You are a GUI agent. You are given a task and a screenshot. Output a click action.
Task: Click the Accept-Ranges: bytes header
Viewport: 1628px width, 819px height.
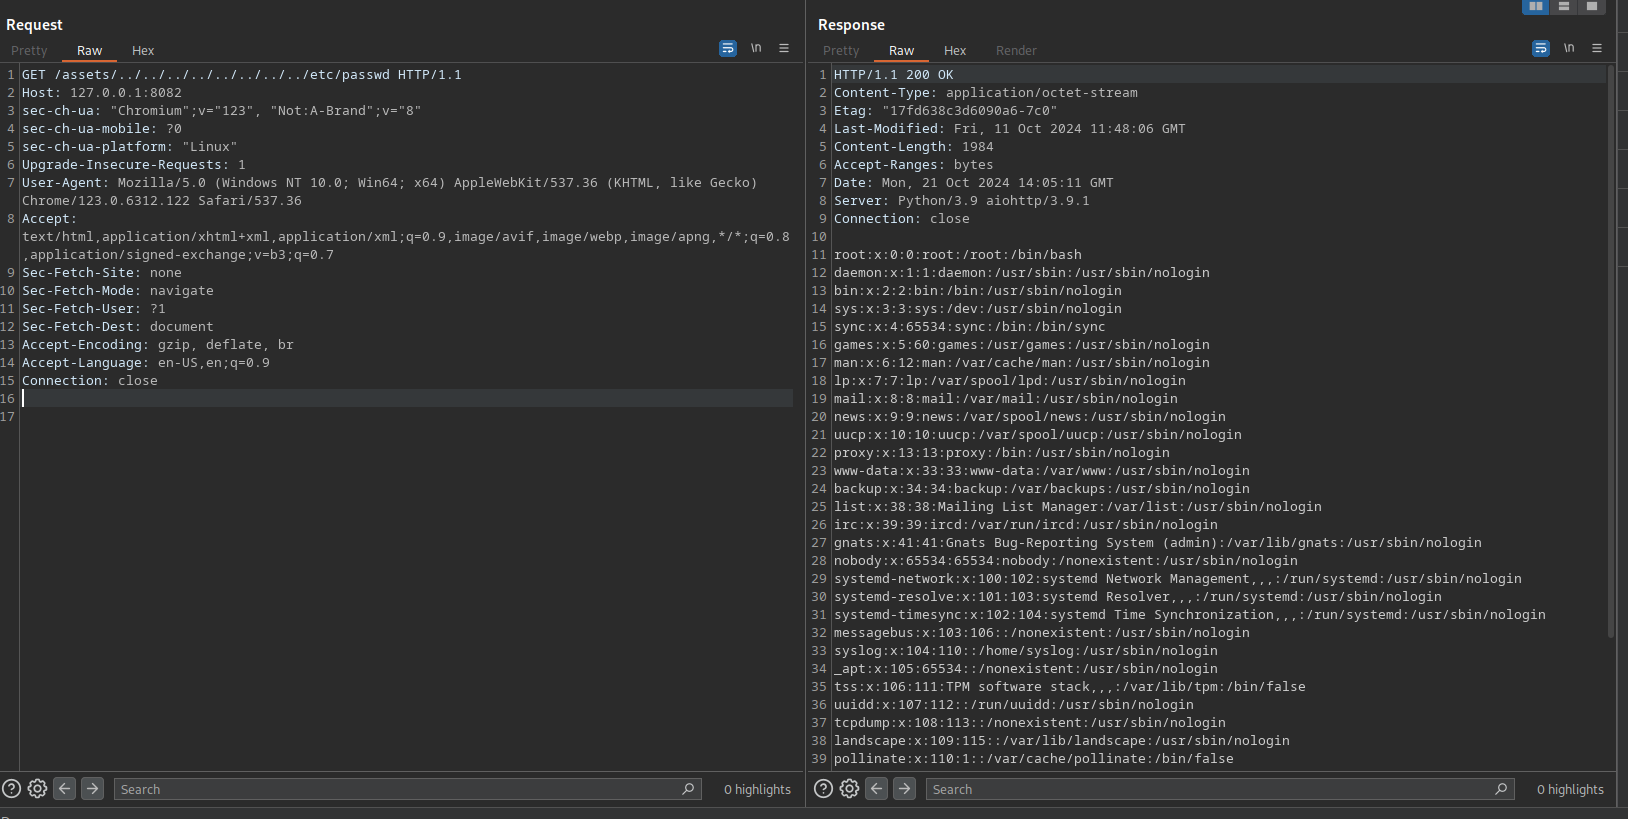[914, 165]
